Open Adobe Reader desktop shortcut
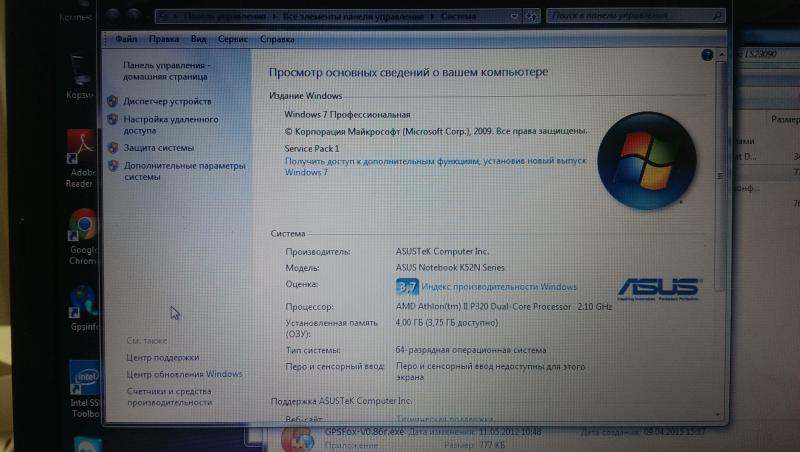Viewport: 800px width, 452px height. pos(81,158)
